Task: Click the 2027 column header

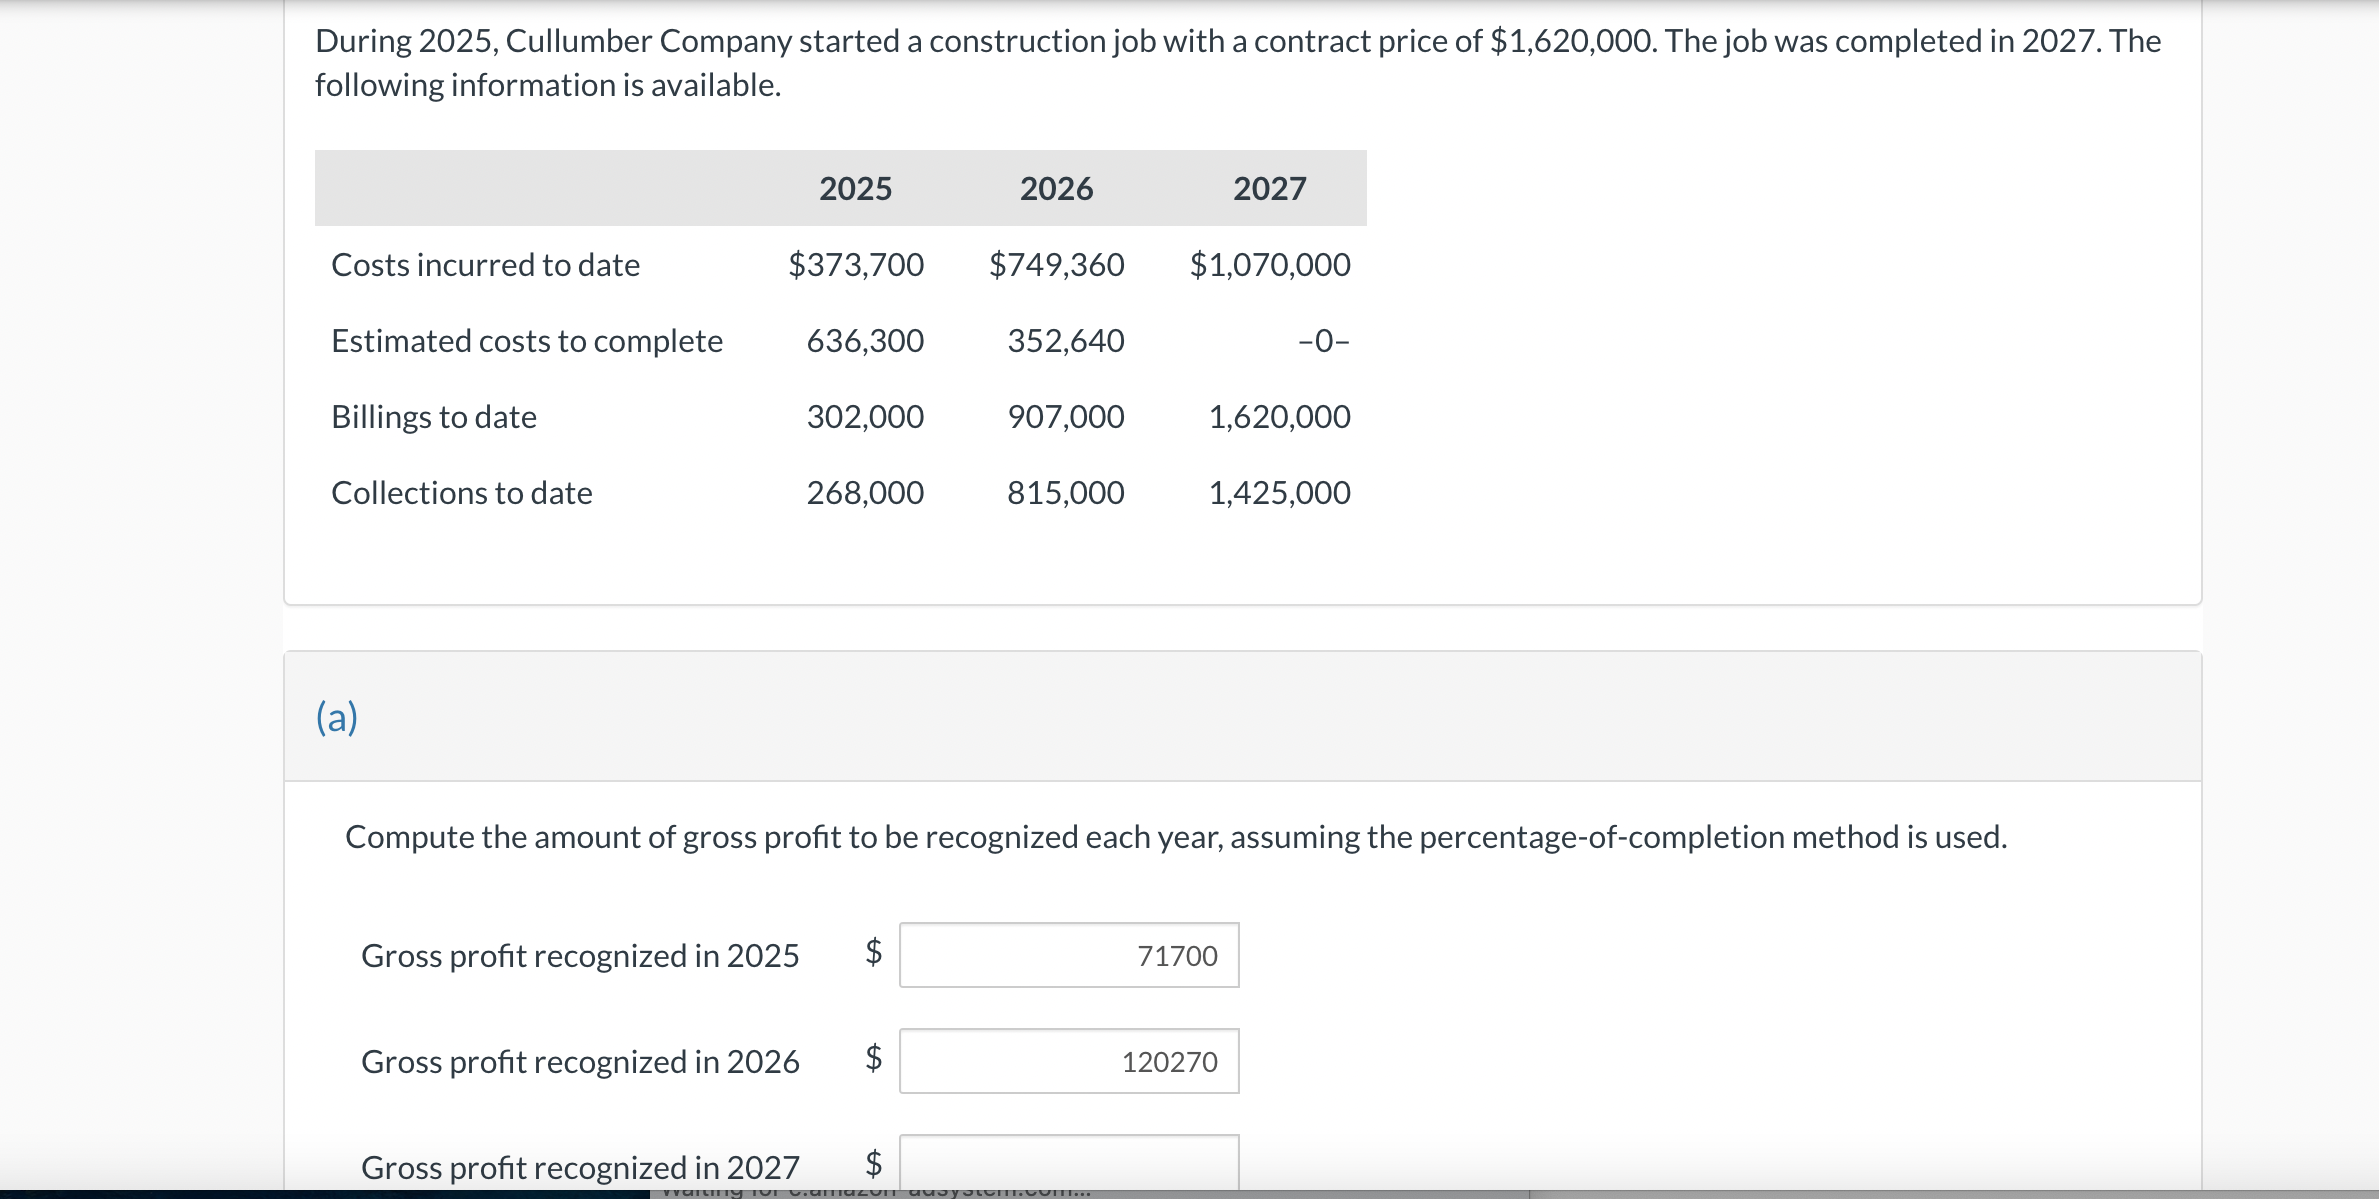Action: (x=1270, y=188)
